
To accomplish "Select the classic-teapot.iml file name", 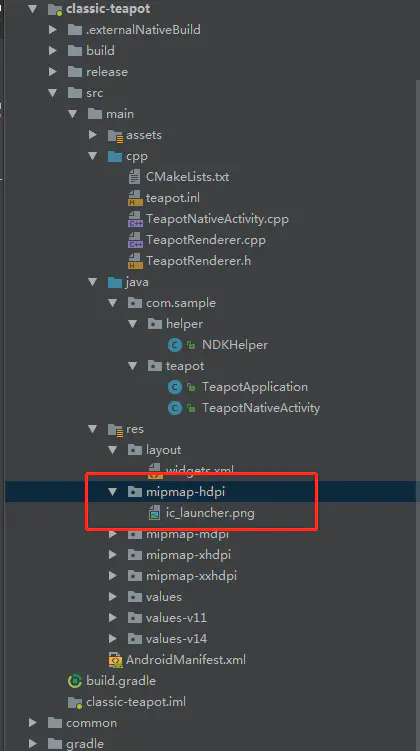I will [136, 702].
